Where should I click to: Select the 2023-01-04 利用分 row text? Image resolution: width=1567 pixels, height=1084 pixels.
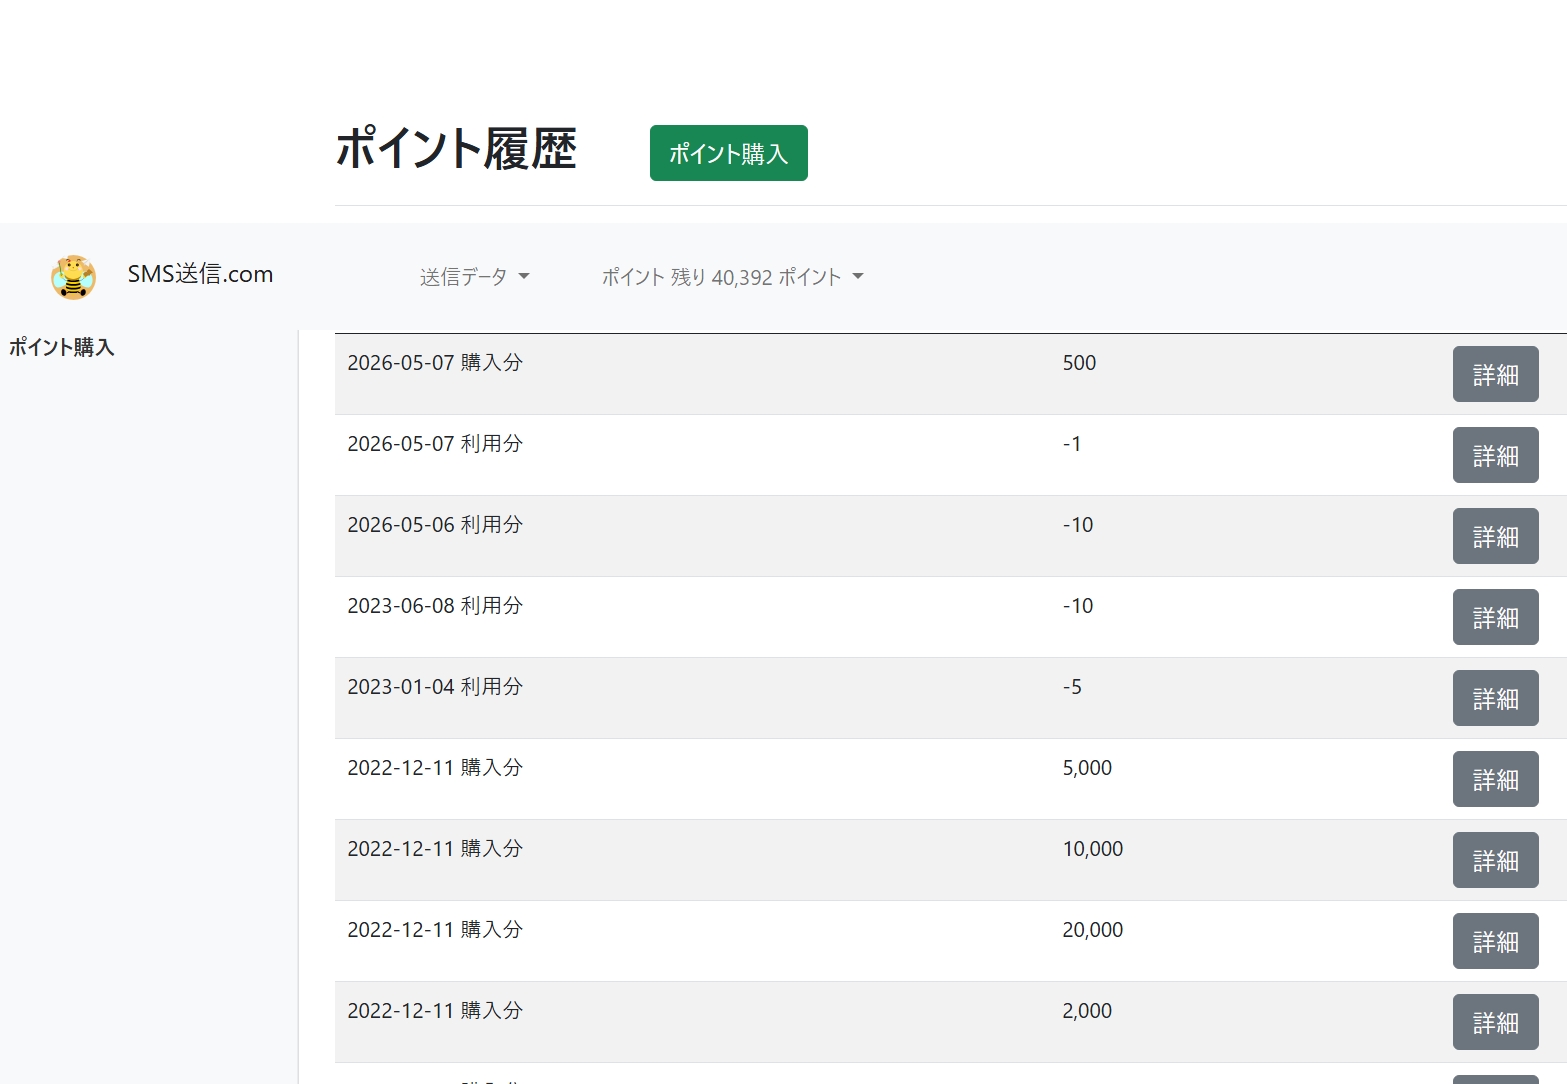[435, 687]
